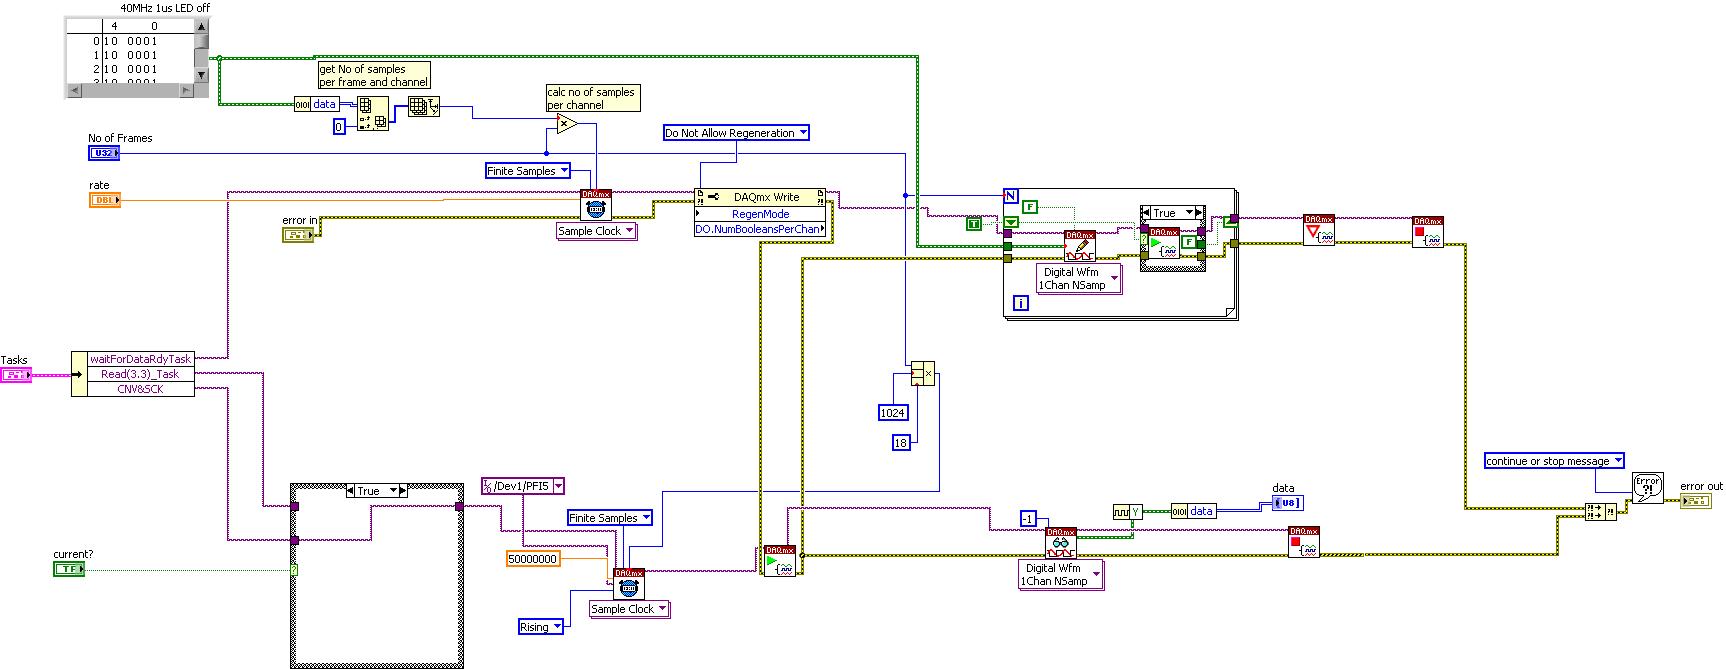Click the Multiply node for samples per channel

point(567,124)
